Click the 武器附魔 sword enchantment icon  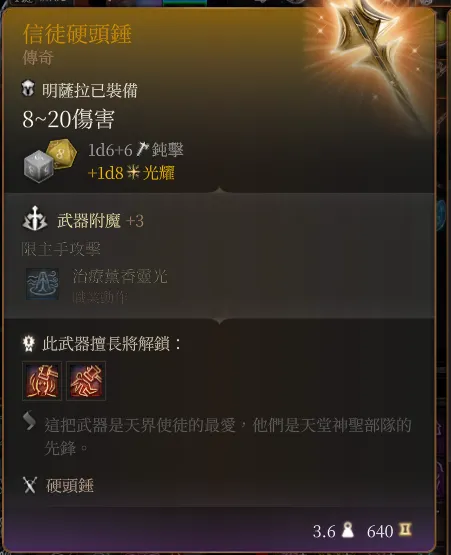pyautogui.click(x=35, y=219)
